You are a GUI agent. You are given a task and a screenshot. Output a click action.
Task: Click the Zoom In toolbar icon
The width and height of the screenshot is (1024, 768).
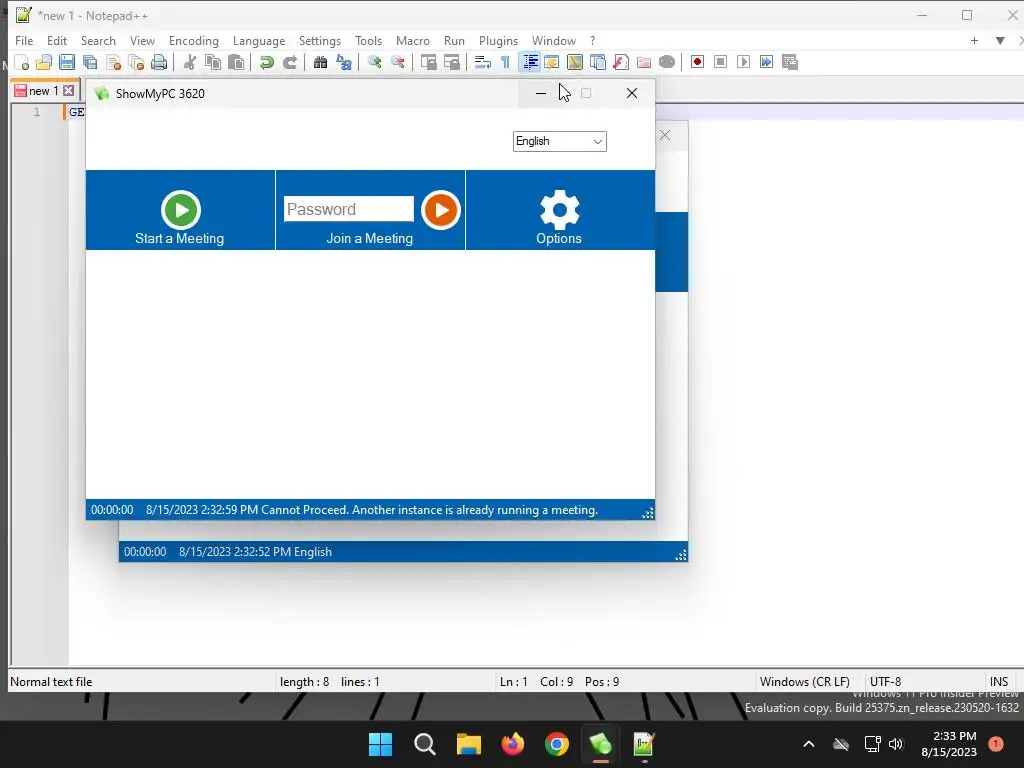374,63
